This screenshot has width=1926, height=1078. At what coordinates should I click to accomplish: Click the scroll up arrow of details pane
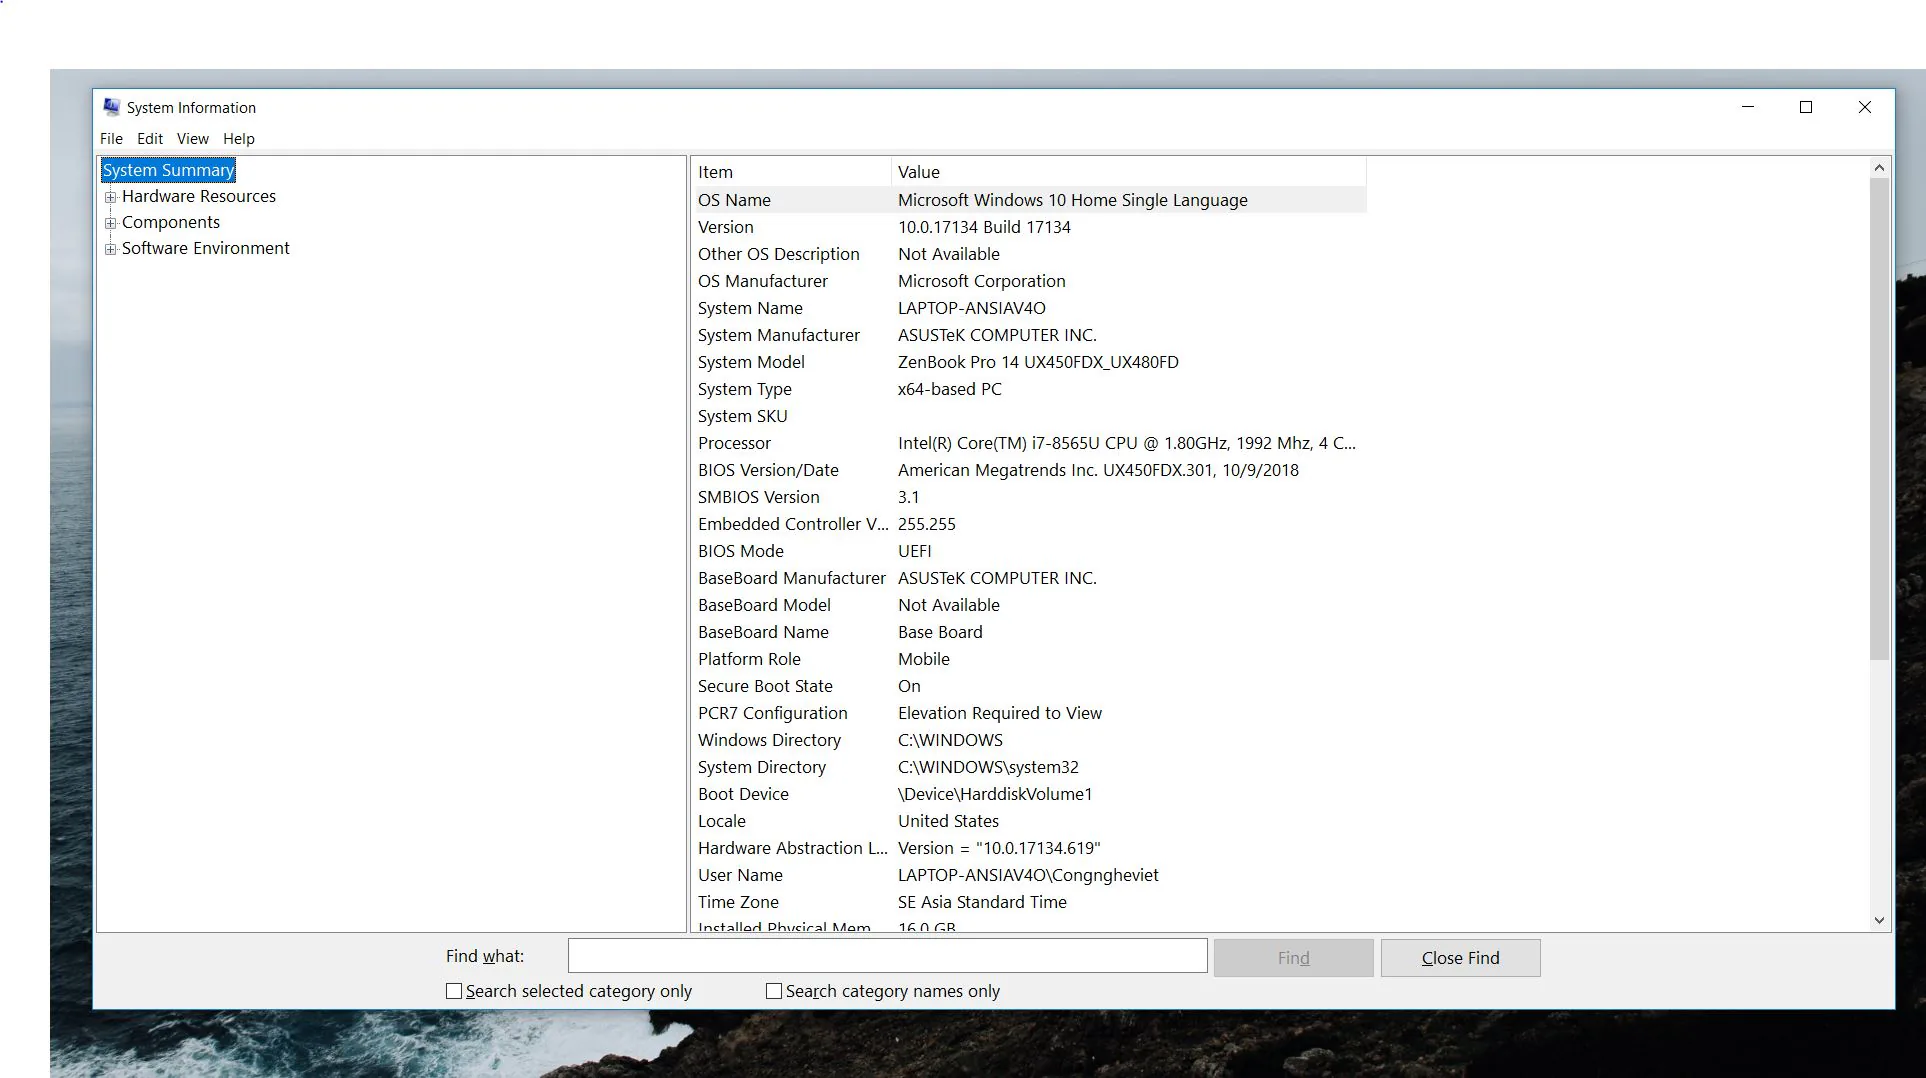tap(1879, 168)
